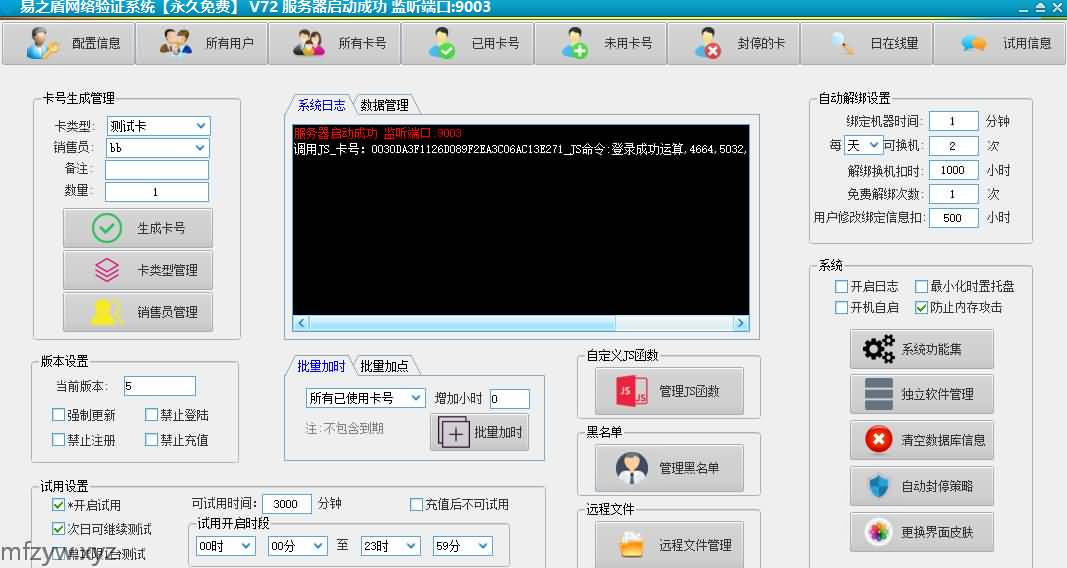Check the 开启日志 option
This screenshot has height=568, width=1067.
841,287
